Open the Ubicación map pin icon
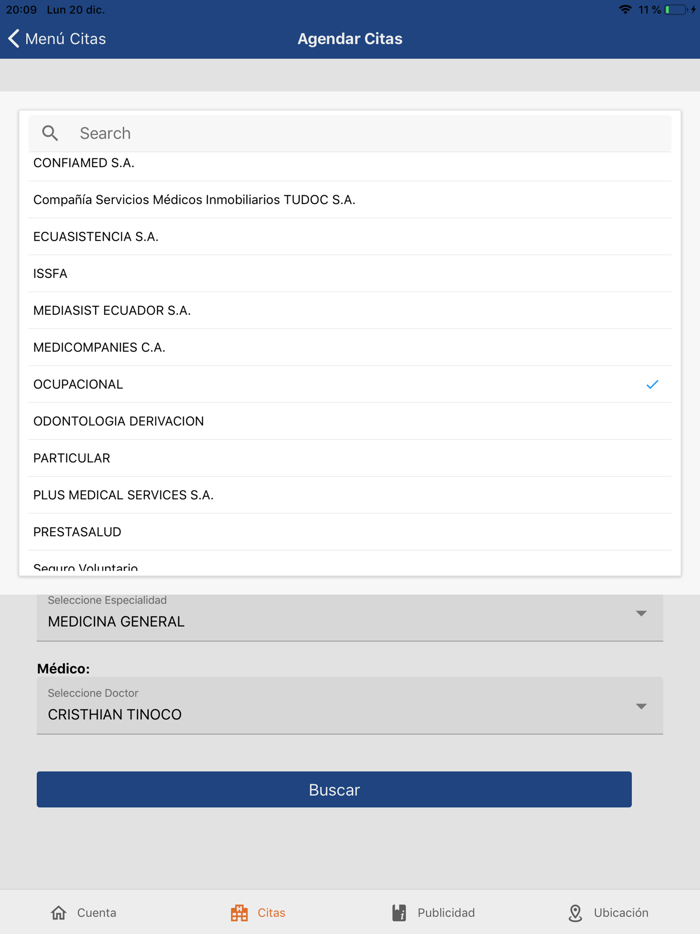The height and width of the screenshot is (934, 700). [x=576, y=911]
